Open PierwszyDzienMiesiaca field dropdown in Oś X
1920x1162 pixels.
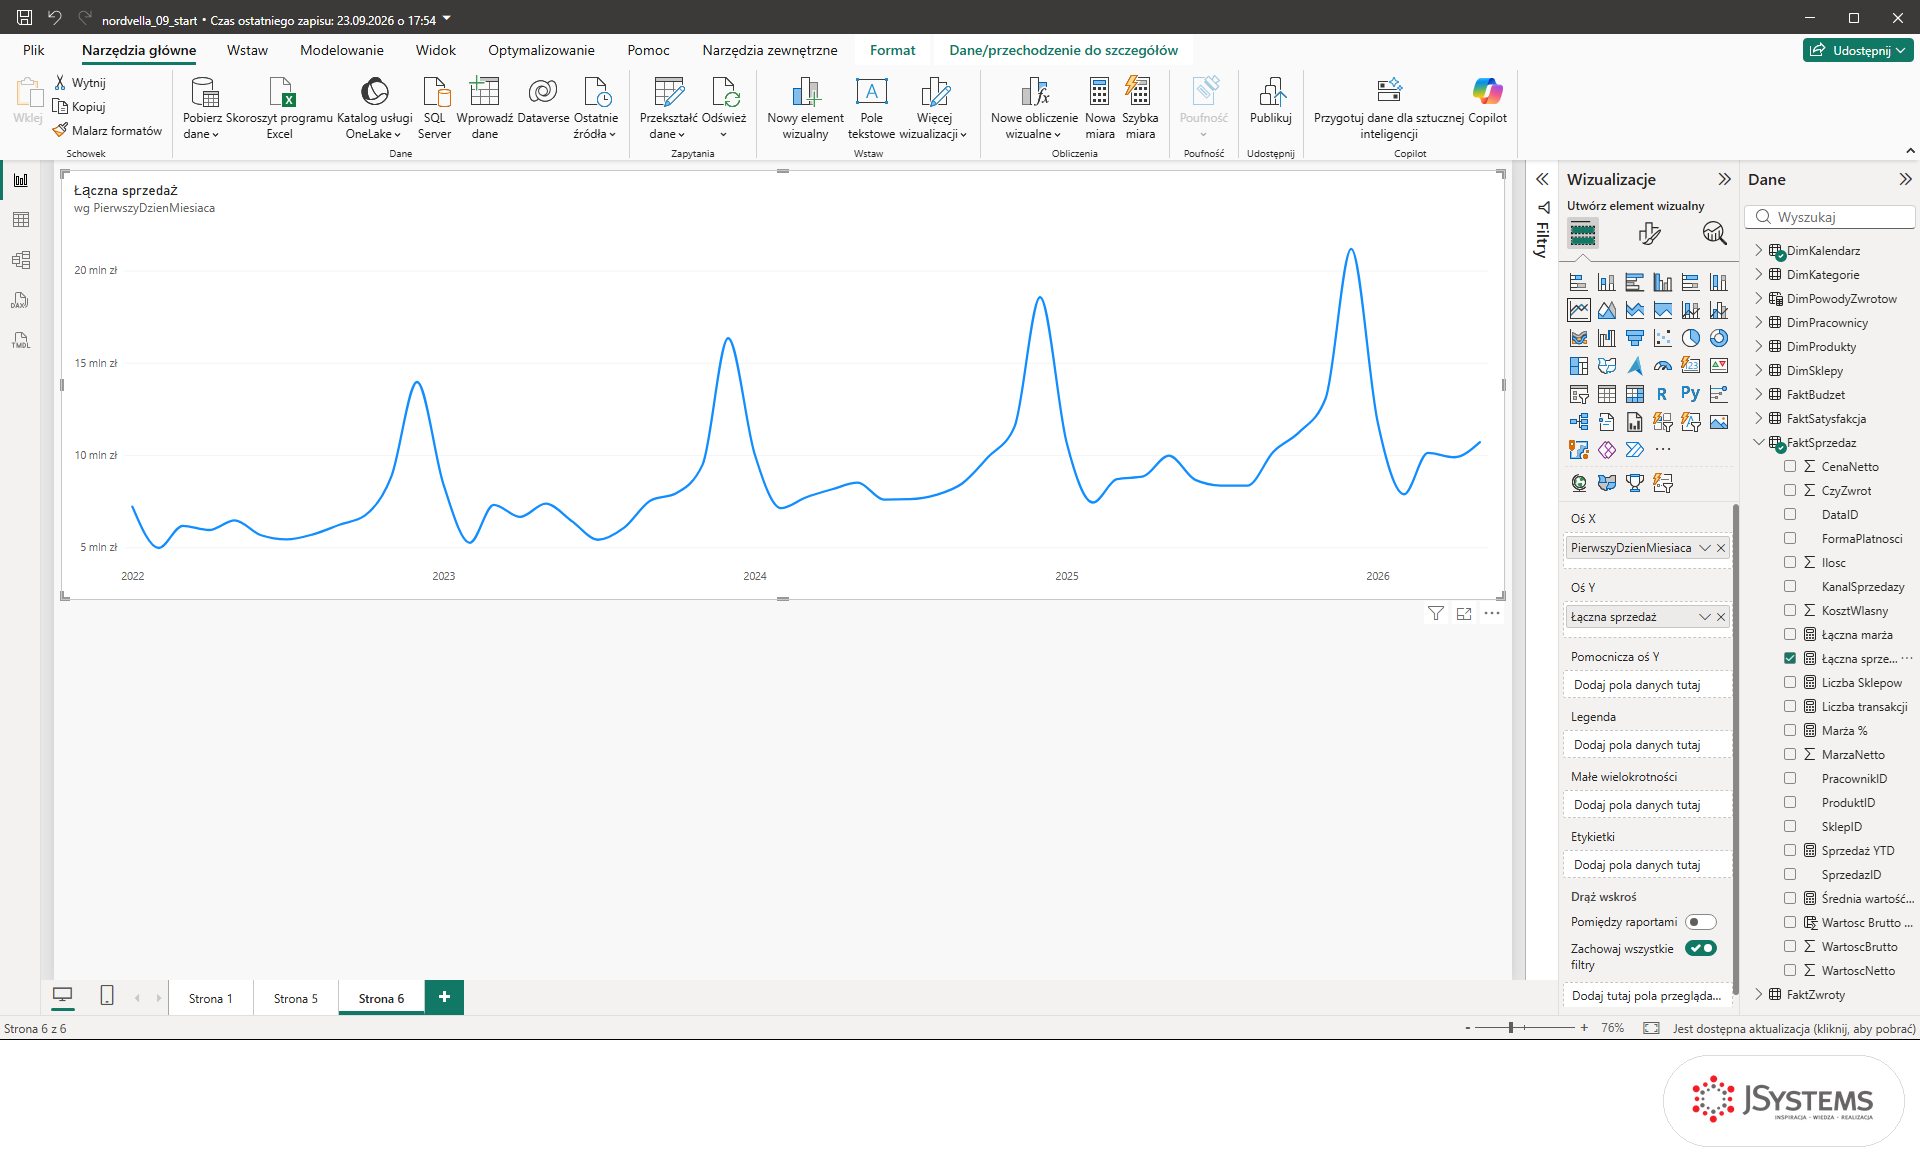pyautogui.click(x=1705, y=548)
